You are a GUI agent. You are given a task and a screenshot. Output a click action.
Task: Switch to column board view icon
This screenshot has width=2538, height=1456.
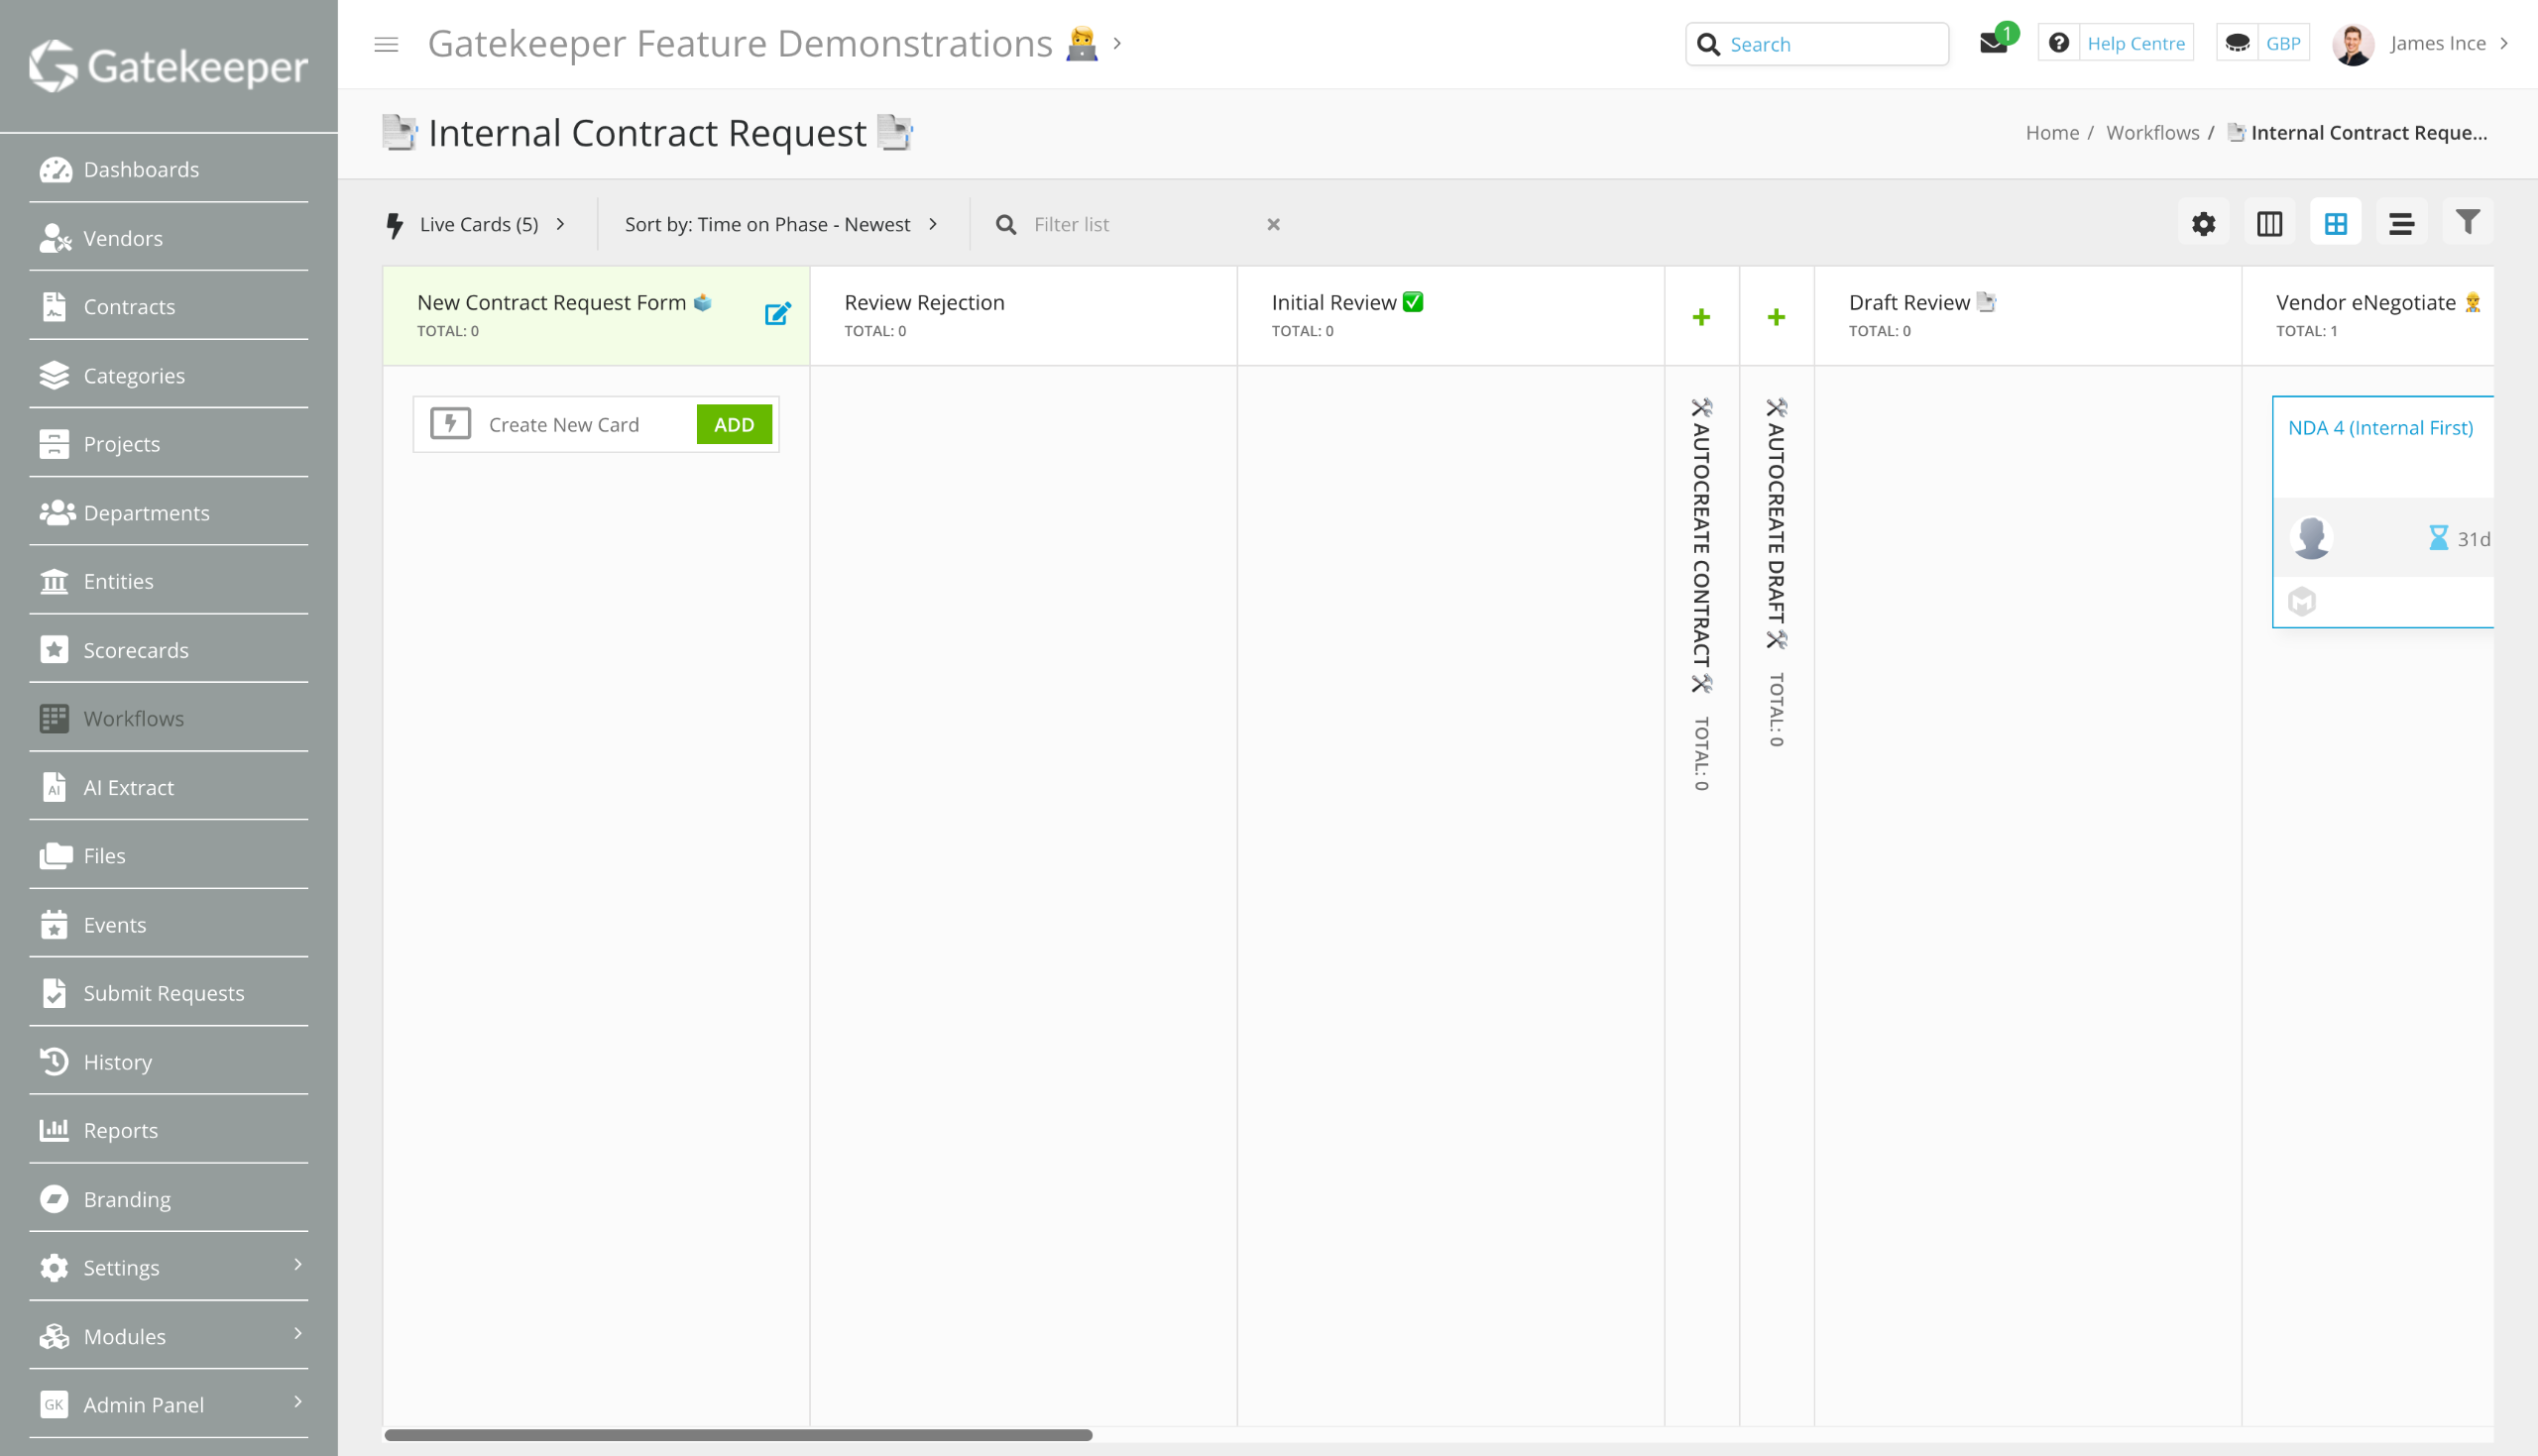coord(2269,224)
